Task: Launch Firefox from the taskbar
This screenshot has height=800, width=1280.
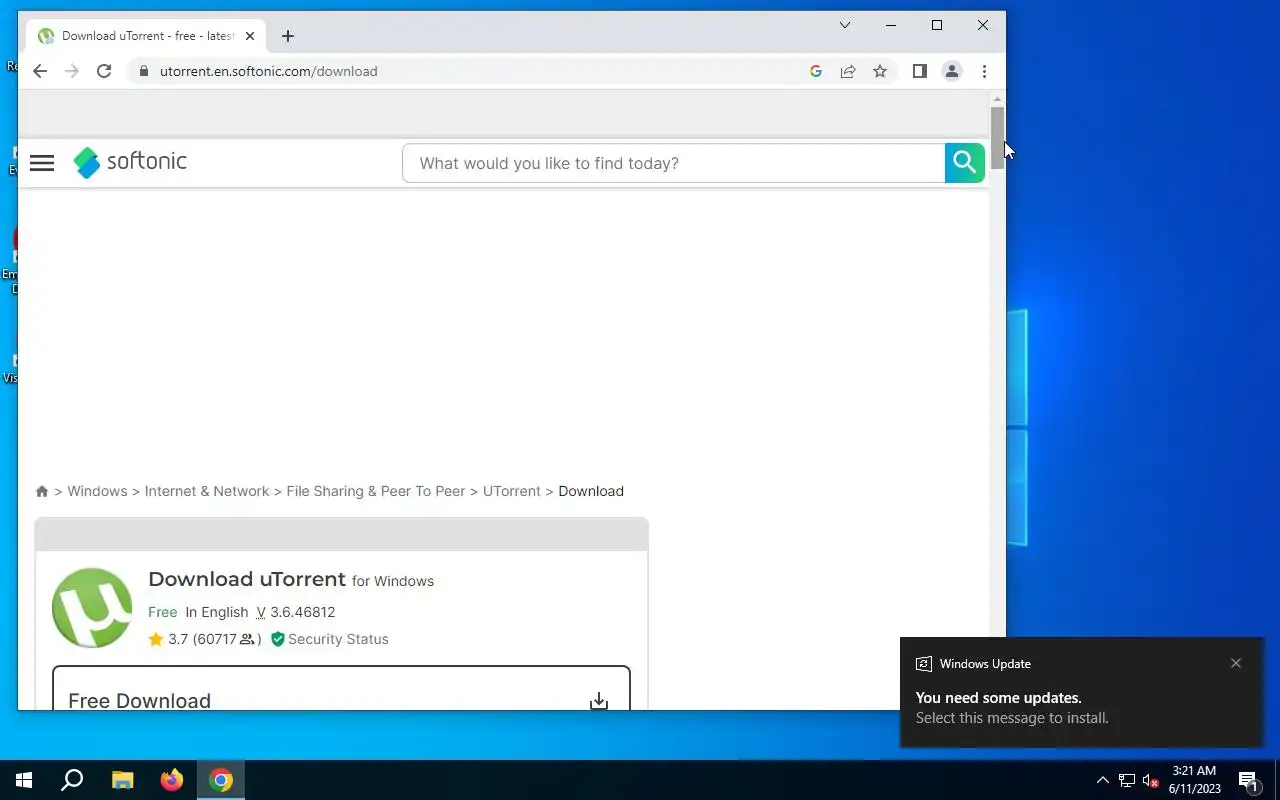Action: (172, 780)
